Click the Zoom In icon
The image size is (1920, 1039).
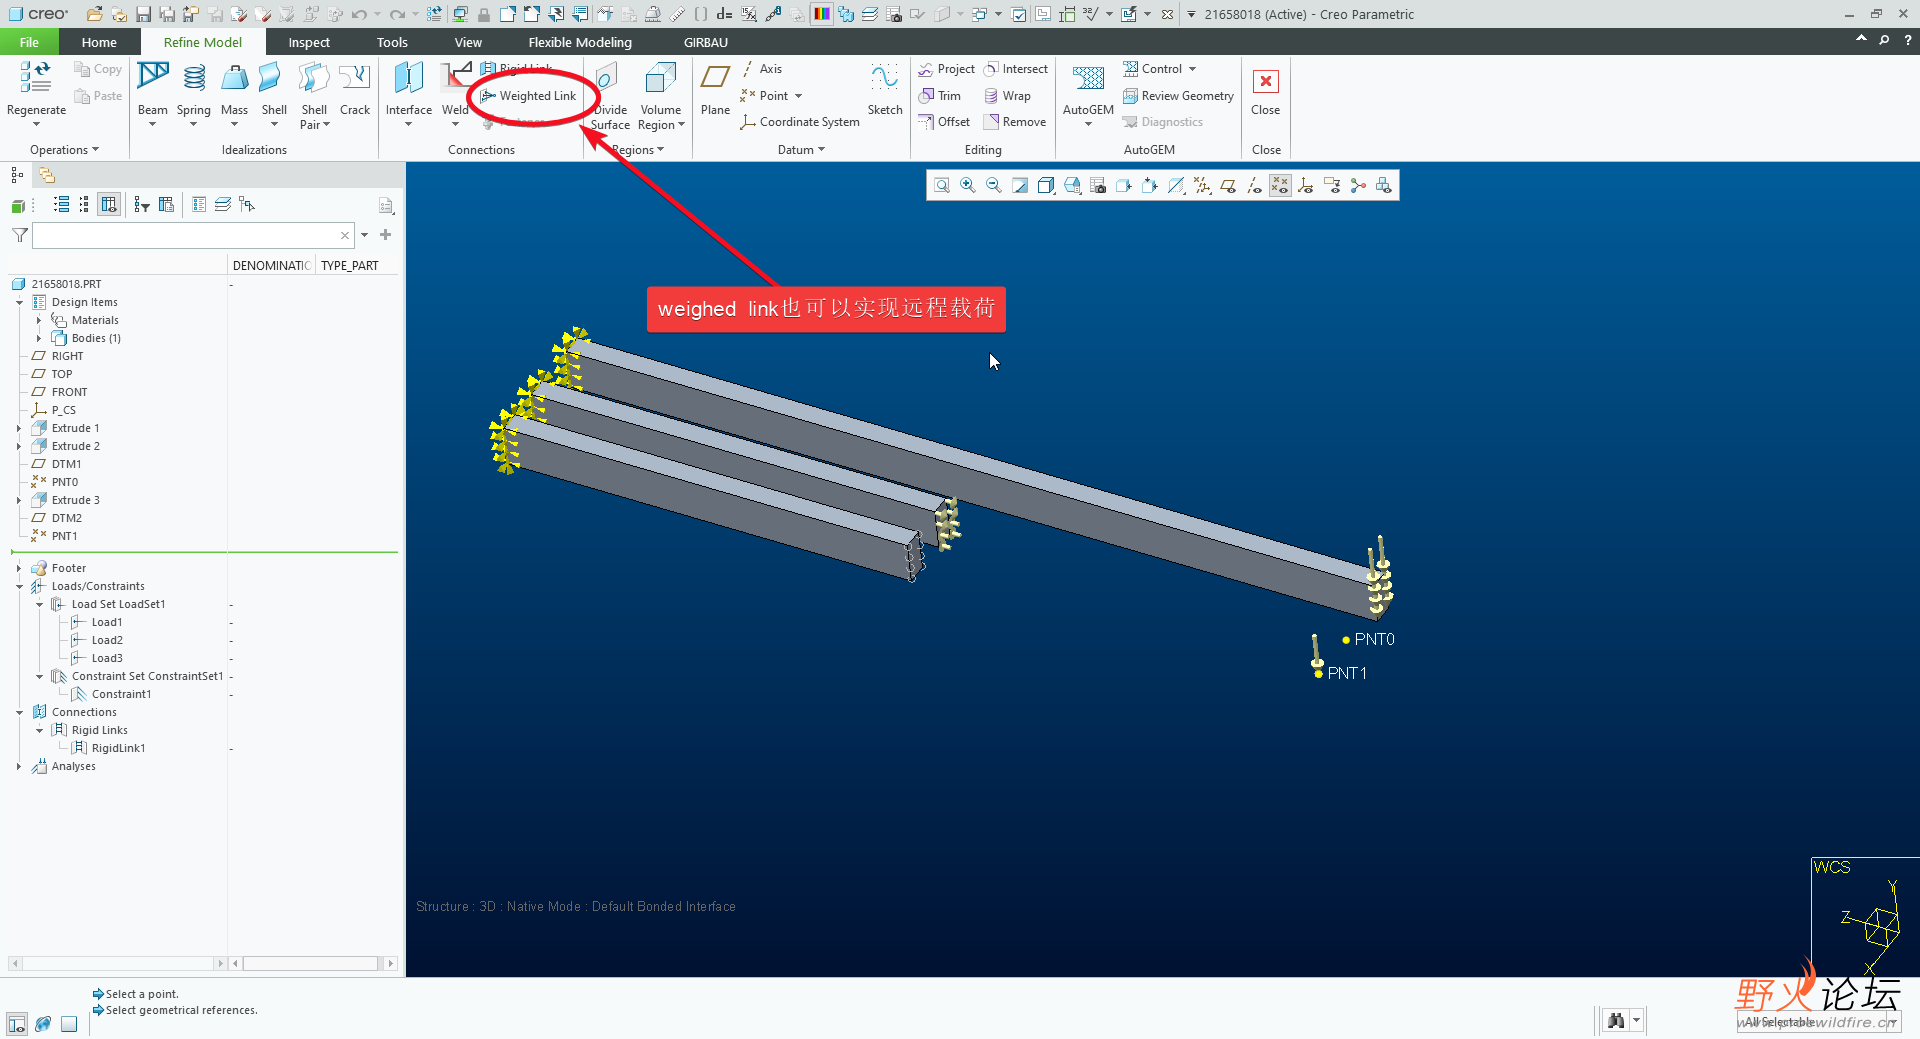[968, 186]
